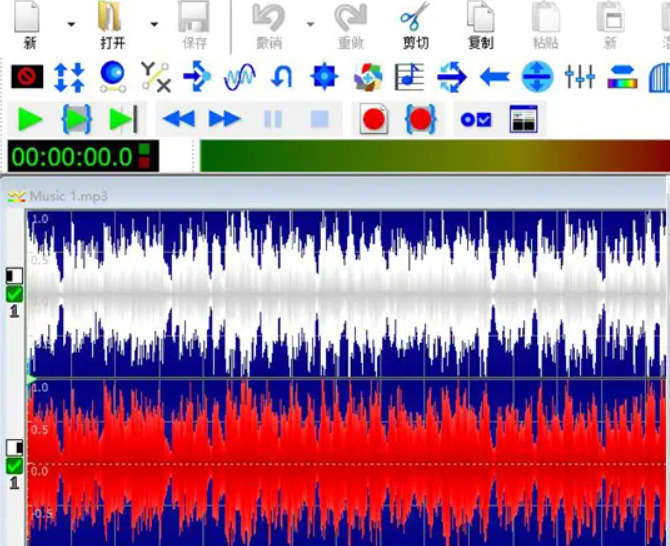The width and height of the screenshot is (670, 546).
Task: Copy selection with 复制 button
Action: point(481,25)
